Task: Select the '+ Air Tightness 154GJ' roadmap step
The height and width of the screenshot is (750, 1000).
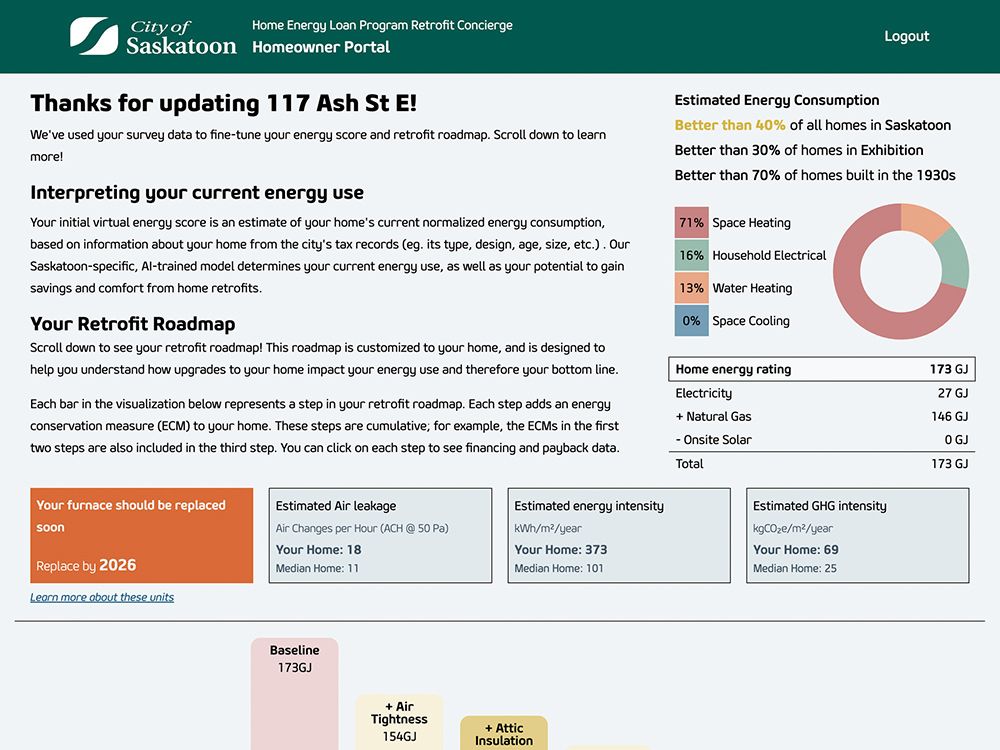Action: (398, 722)
